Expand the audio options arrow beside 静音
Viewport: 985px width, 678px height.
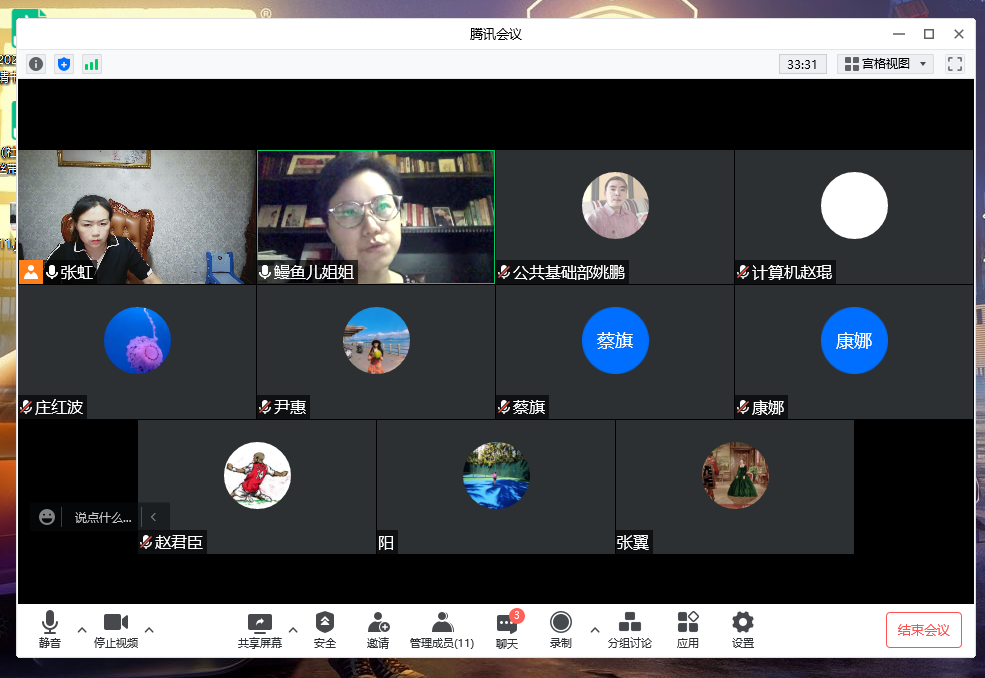click(x=82, y=630)
